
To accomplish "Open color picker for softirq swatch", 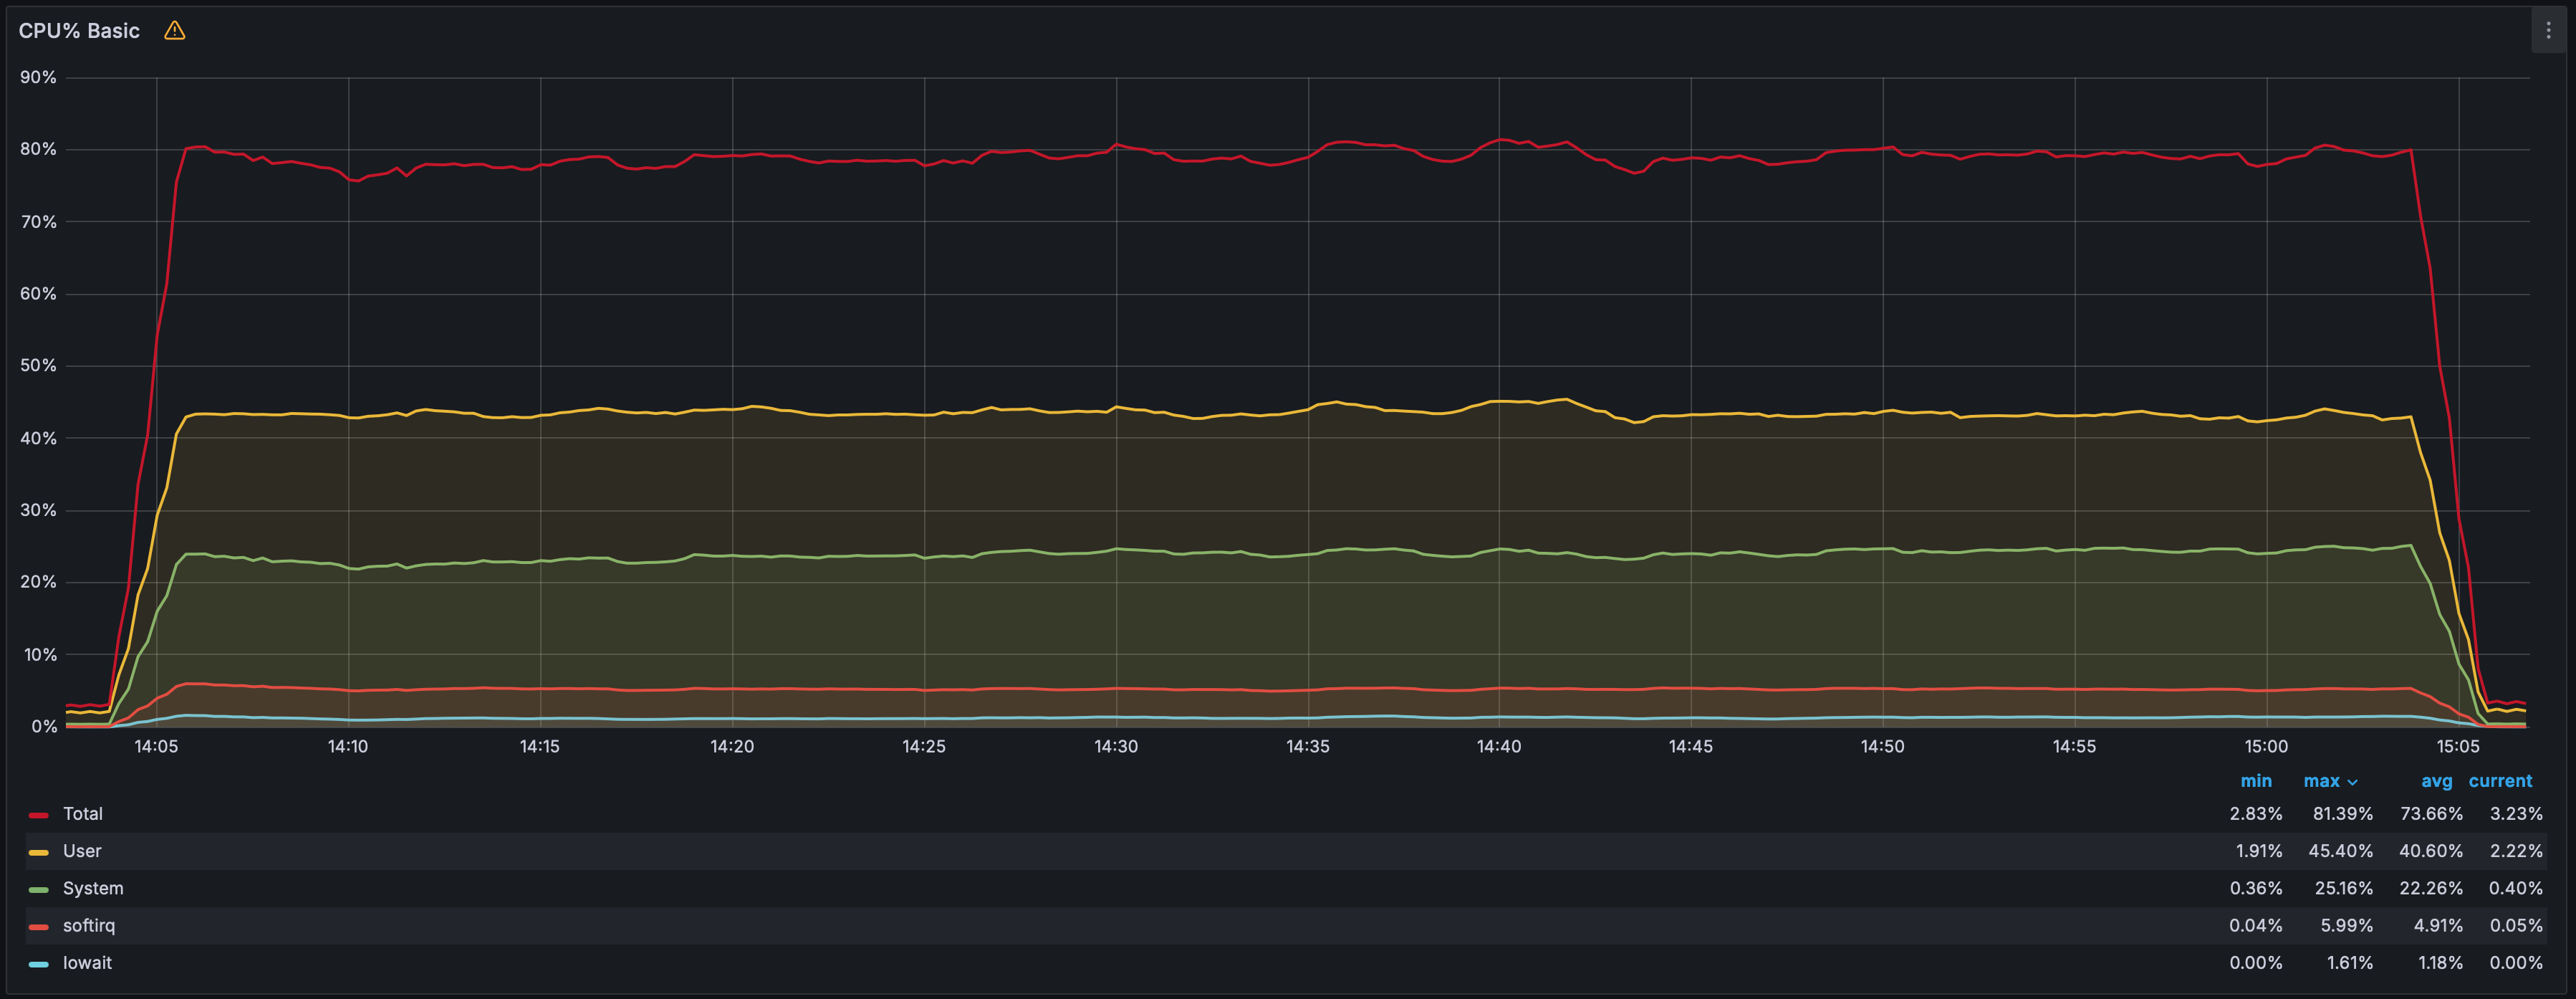I will click(x=39, y=927).
